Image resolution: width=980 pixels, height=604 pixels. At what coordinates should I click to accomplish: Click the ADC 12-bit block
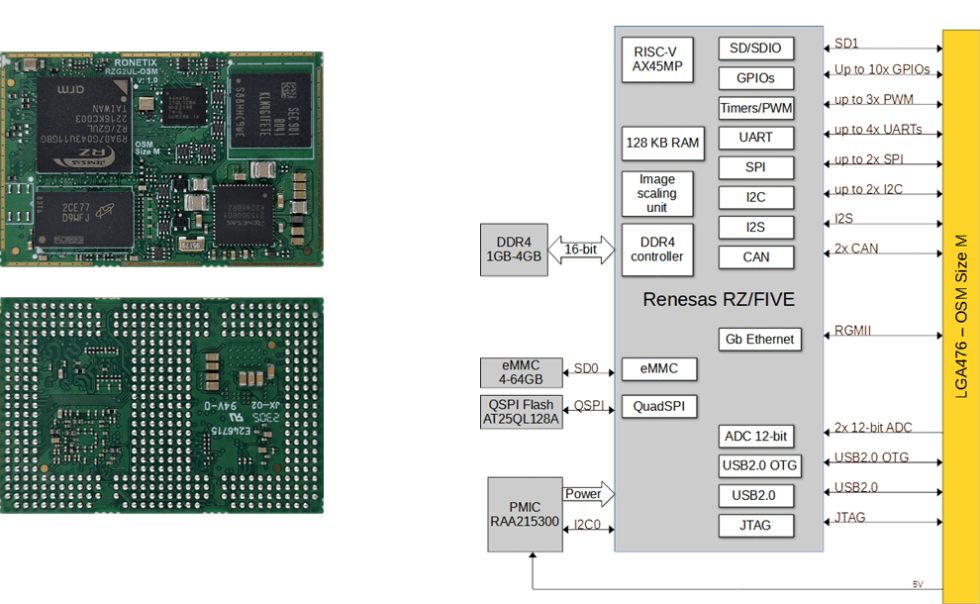[x=756, y=436]
